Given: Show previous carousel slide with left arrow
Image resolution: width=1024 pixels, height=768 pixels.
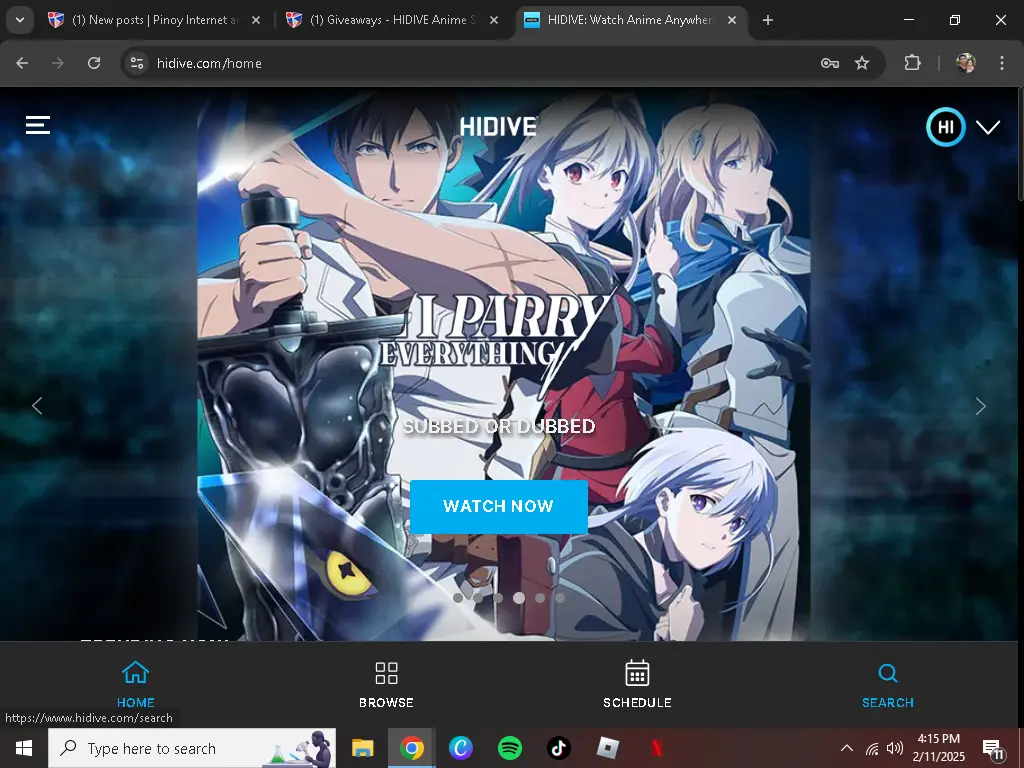Looking at the screenshot, I should 37,406.
